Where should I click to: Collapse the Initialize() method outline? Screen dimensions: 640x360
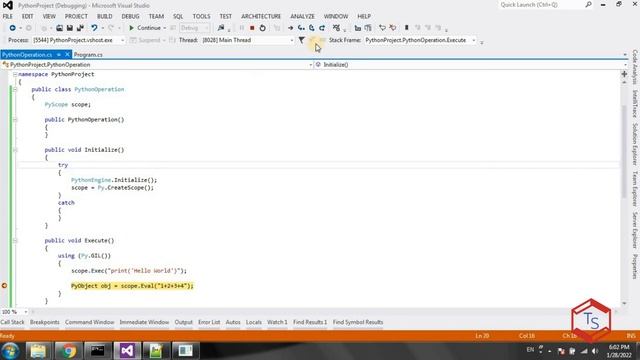click(x=15, y=150)
